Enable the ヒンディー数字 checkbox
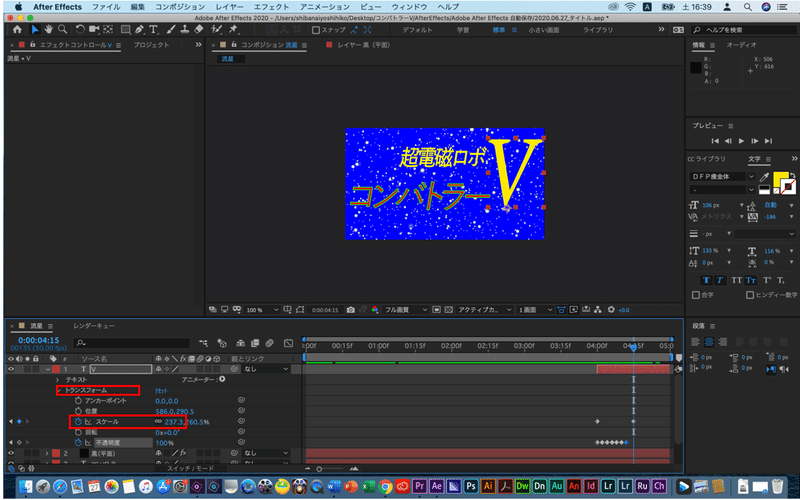 tap(749, 295)
